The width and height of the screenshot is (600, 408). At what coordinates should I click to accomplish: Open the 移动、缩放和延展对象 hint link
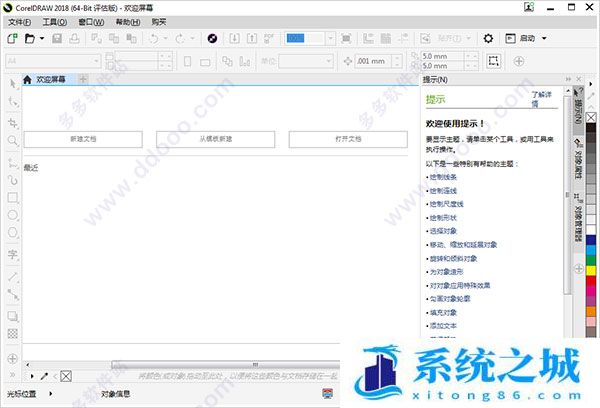tap(463, 245)
